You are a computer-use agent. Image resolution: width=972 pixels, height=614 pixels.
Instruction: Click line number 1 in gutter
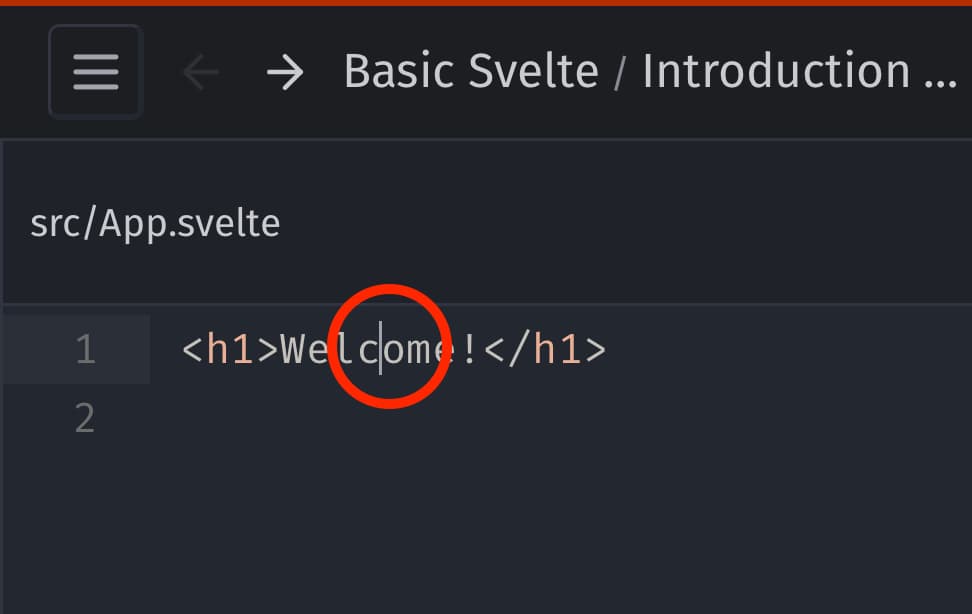click(x=86, y=349)
